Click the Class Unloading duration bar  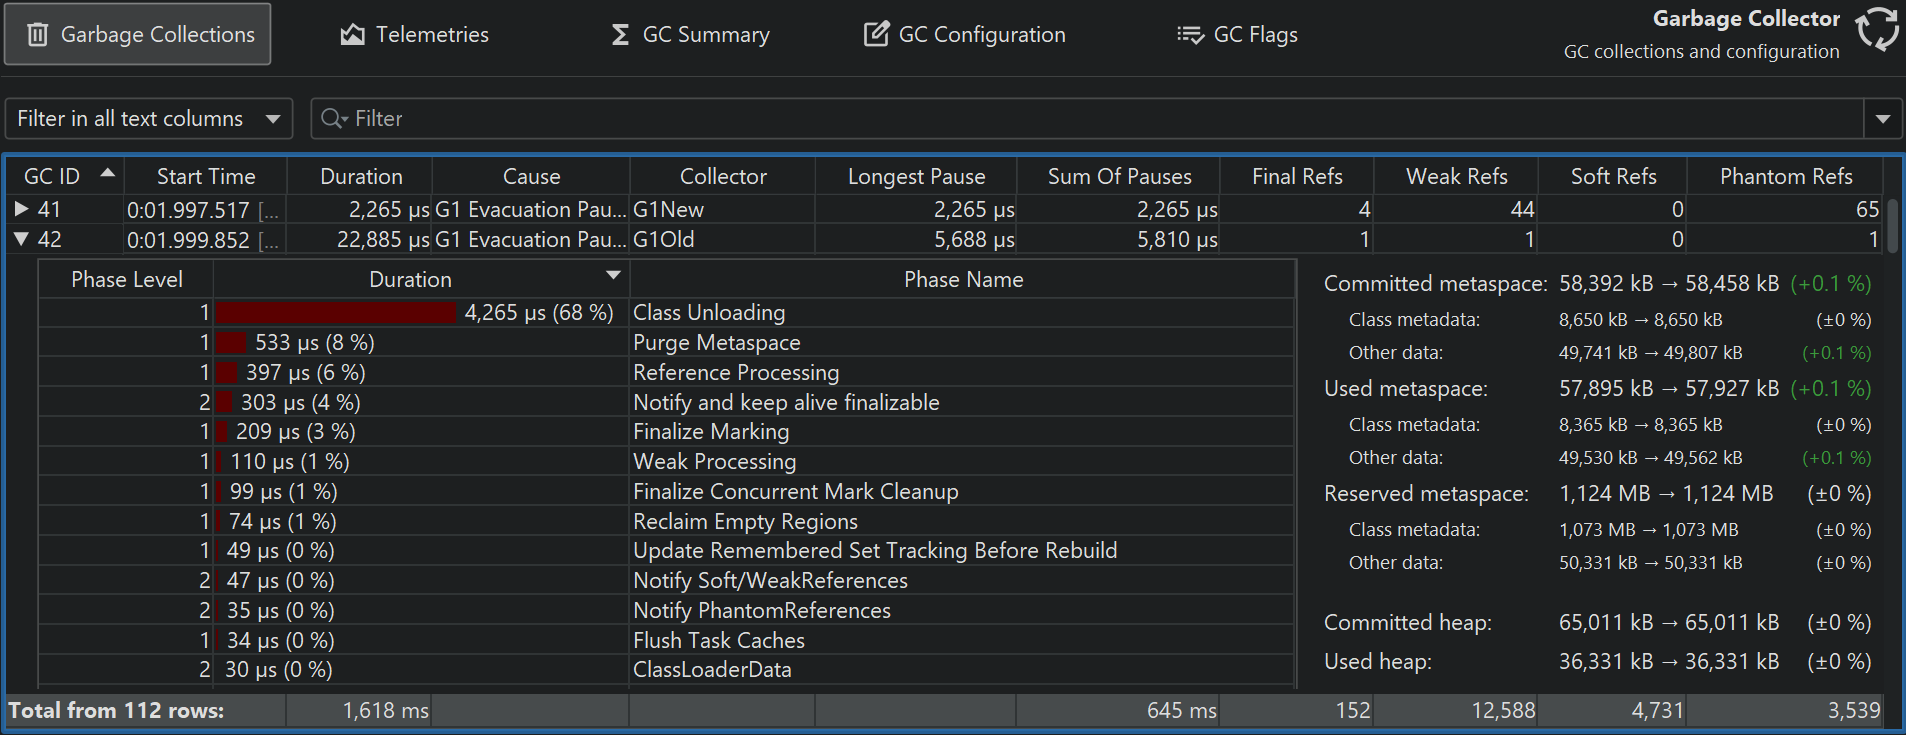tap(336, 313)
